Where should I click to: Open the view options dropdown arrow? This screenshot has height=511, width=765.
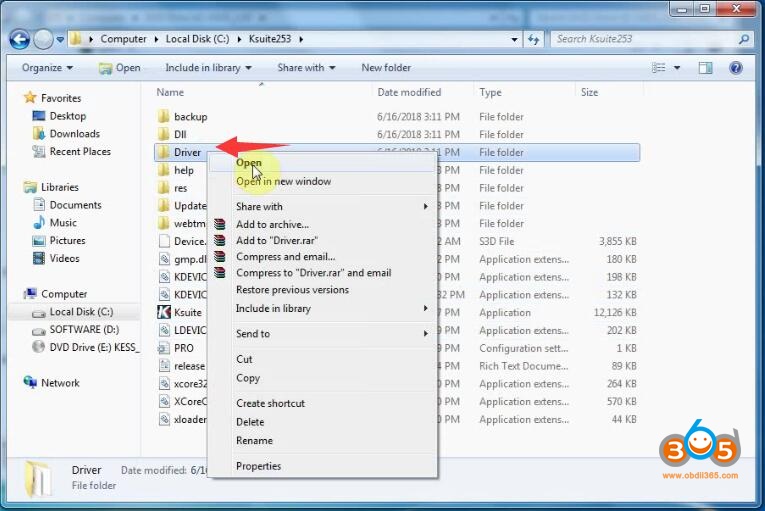point(677,68)
